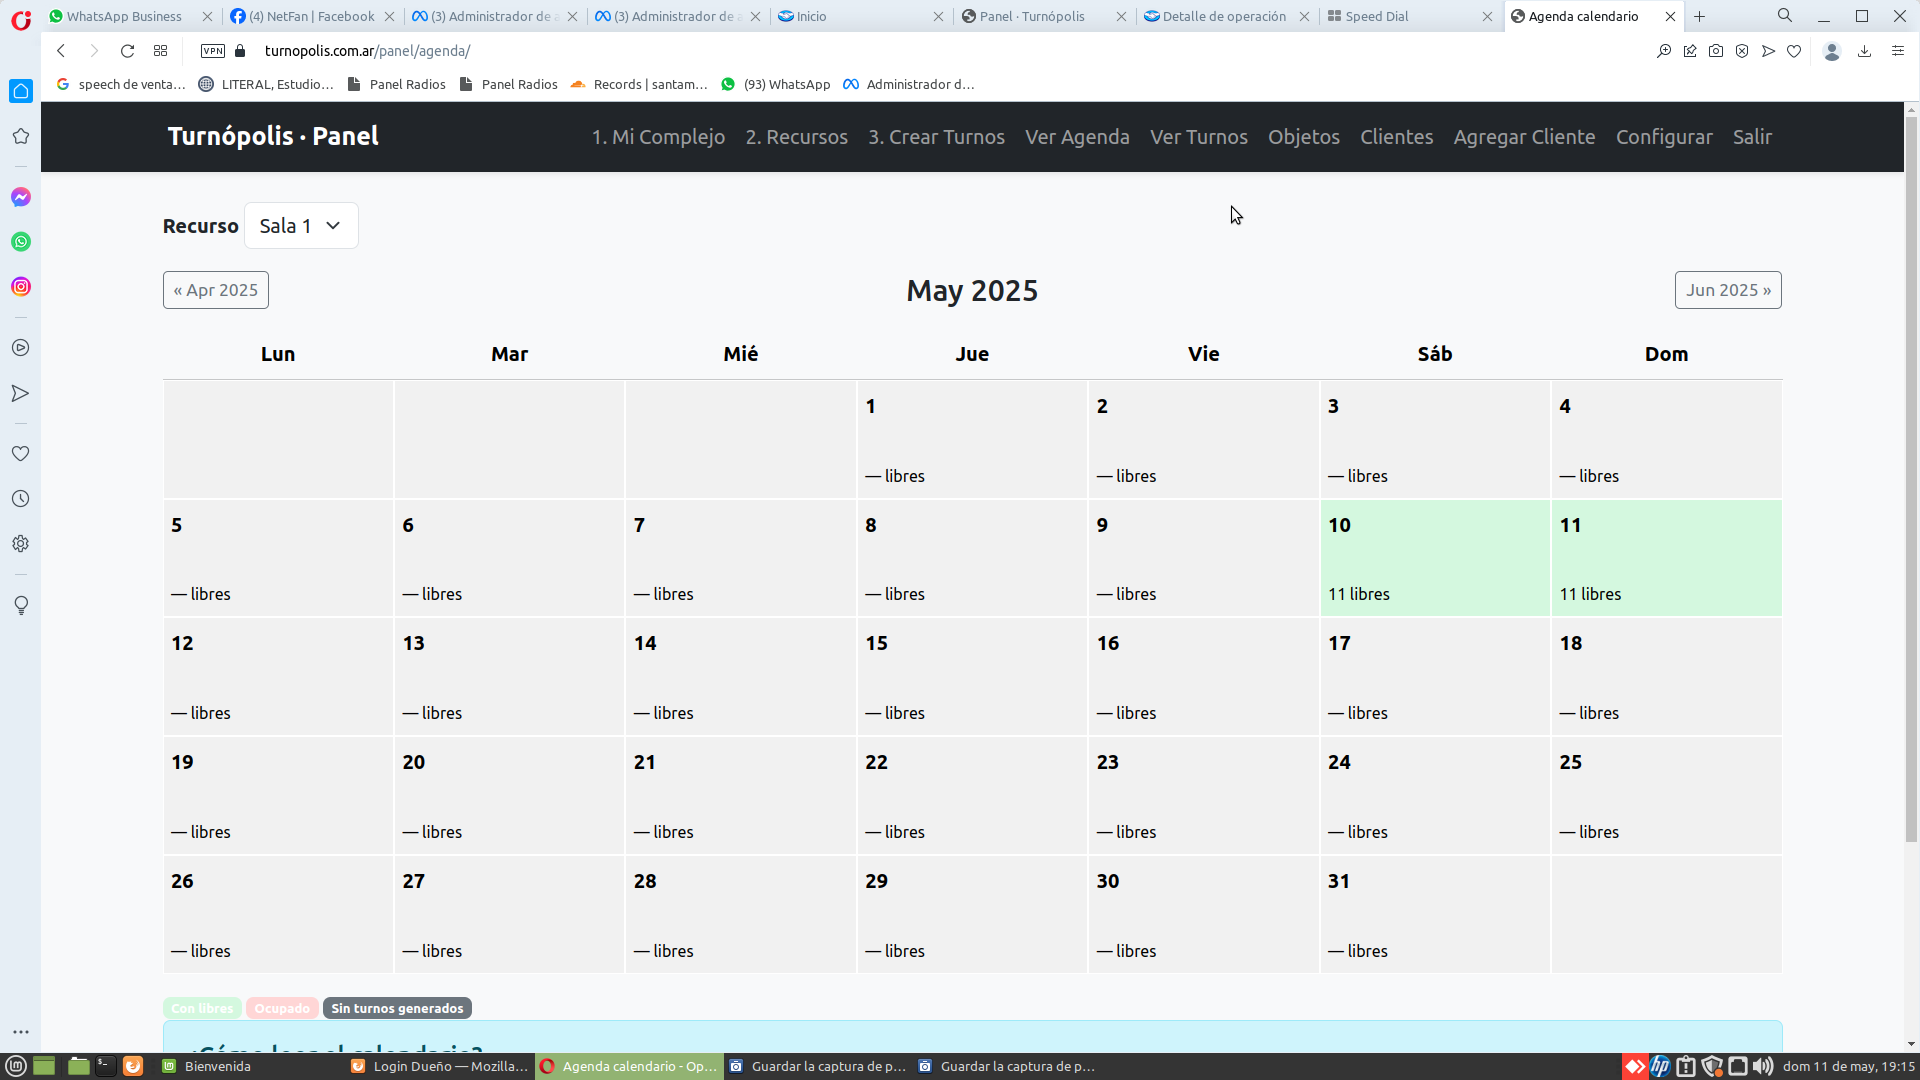Close the Agenda calendario tab
The width and height of the screenshot is (1920, 1080).
(x=1670, y=16)
